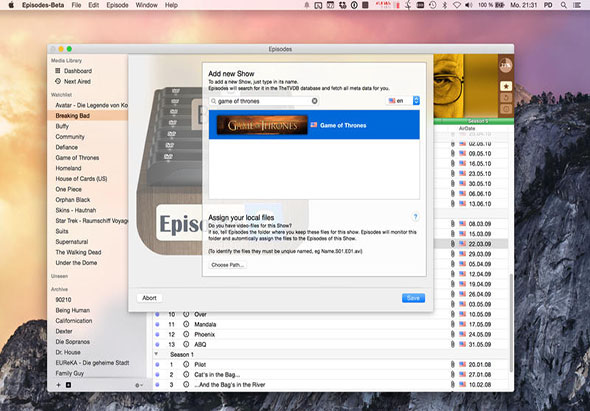Click the plus add-show icon in sidebar footer
The height and width of the screenshot is (411, 590).
58,385
